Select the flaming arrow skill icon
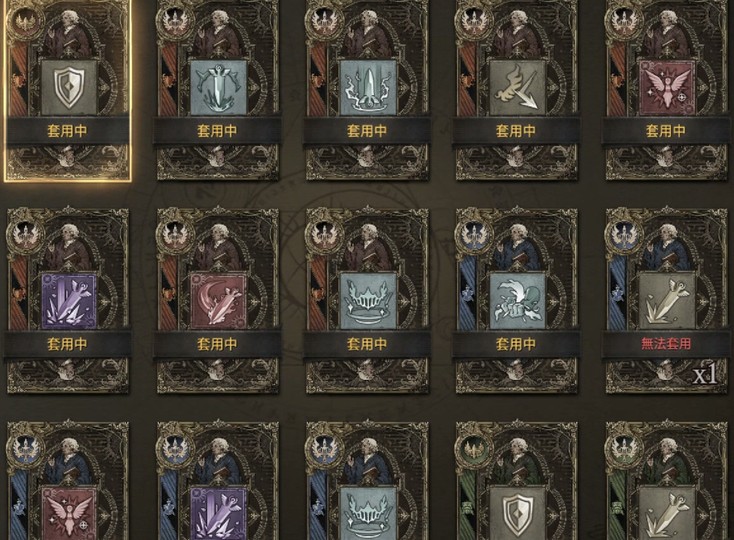734x540 pixels. pos(517,88)
